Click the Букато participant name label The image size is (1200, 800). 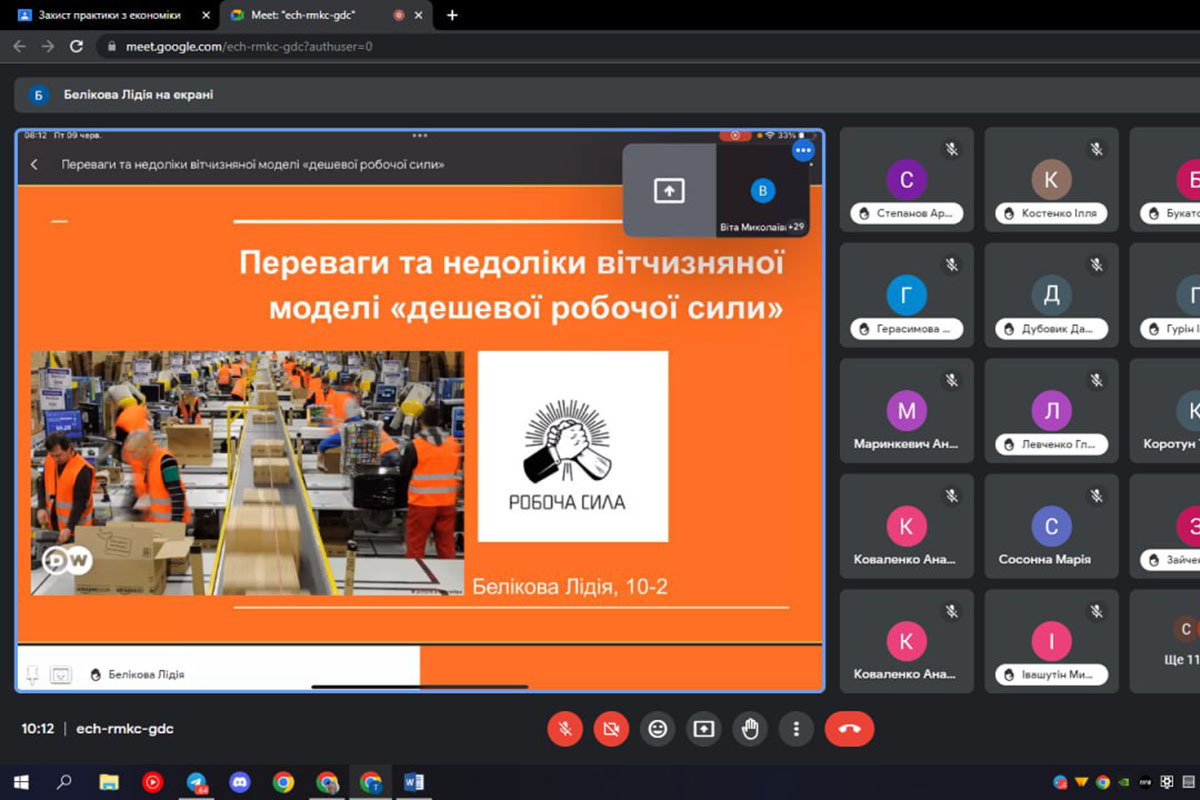[x=1171, y=213]
